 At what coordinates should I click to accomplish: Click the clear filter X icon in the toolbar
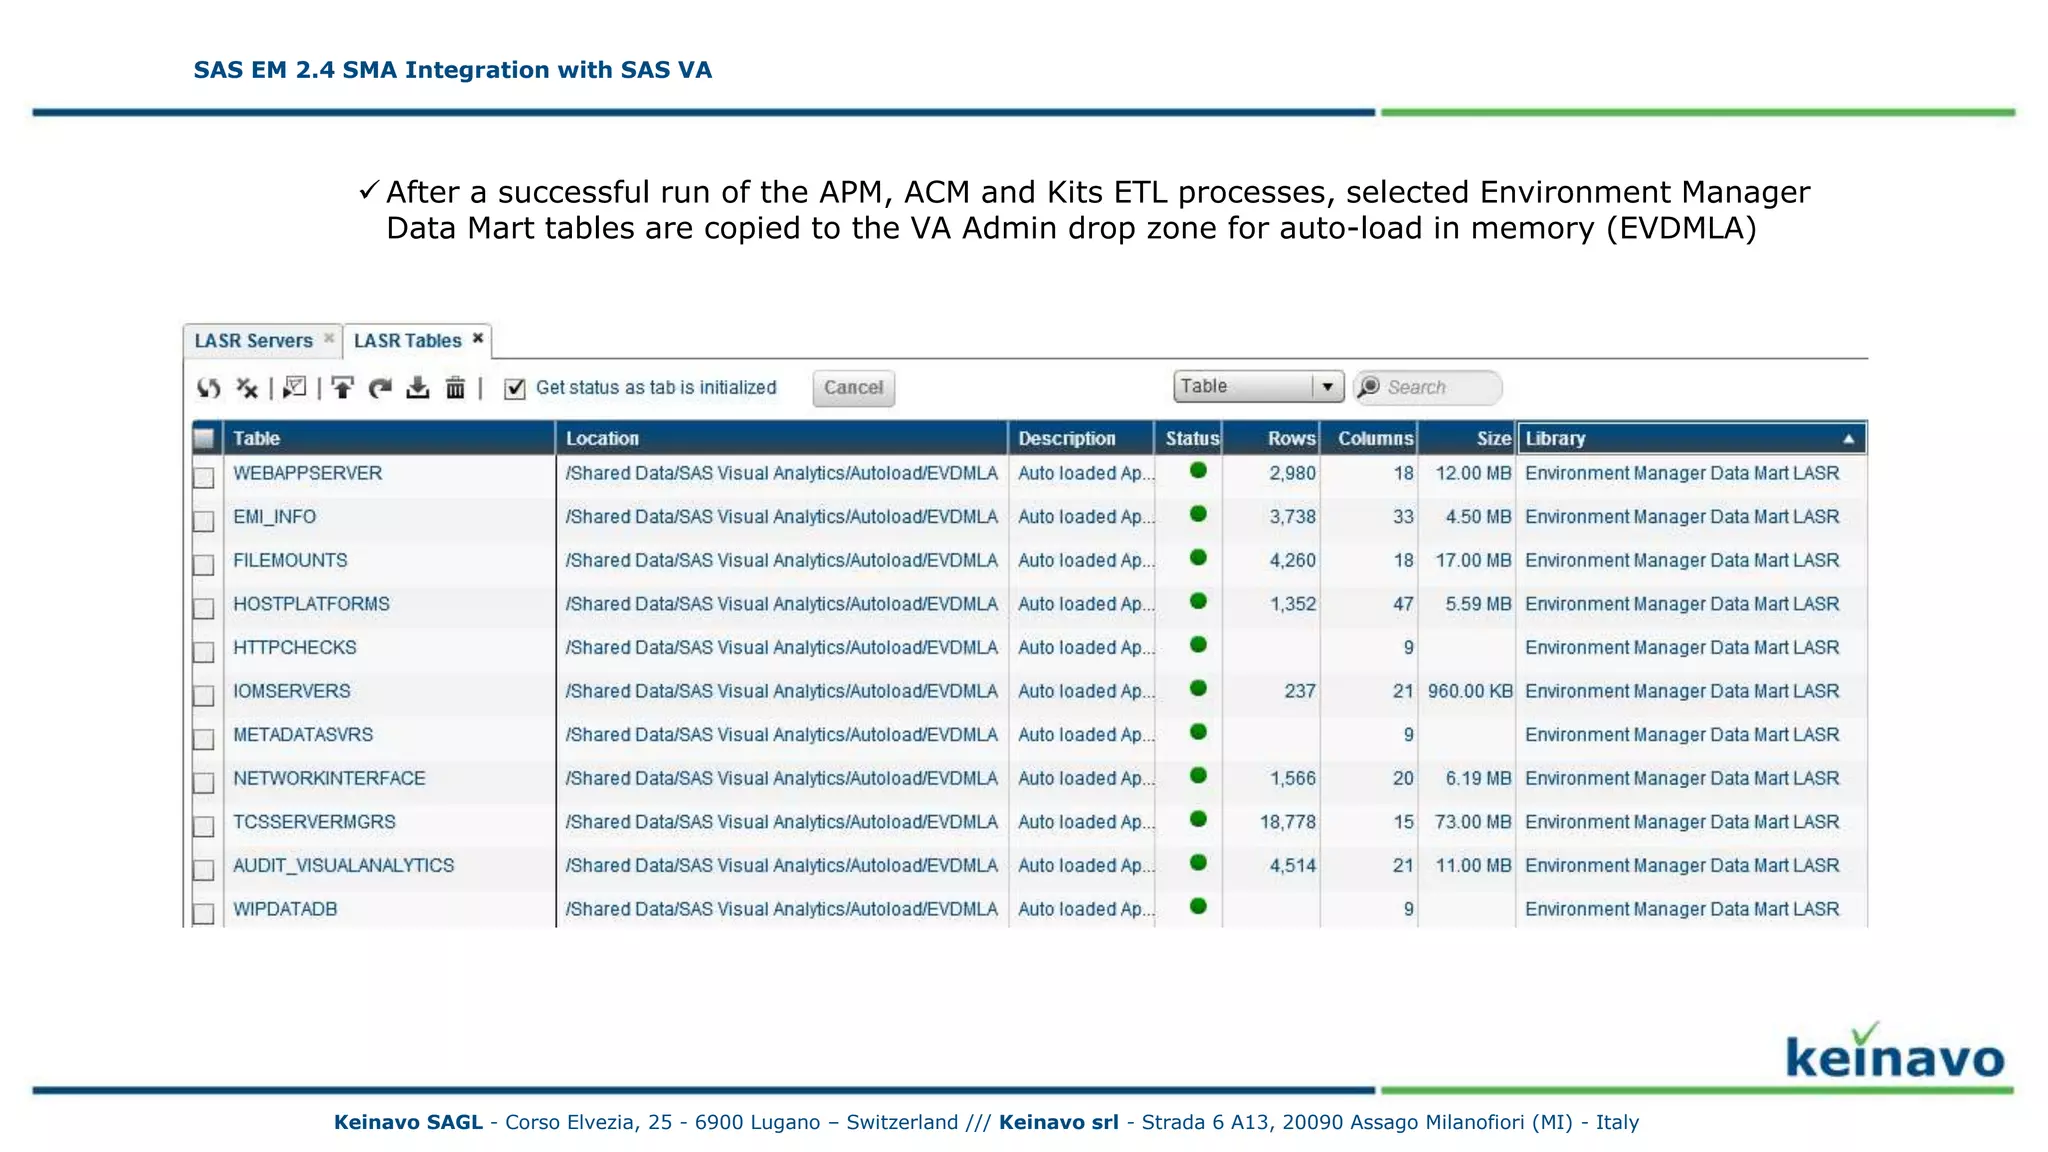[x=247, y=388]
